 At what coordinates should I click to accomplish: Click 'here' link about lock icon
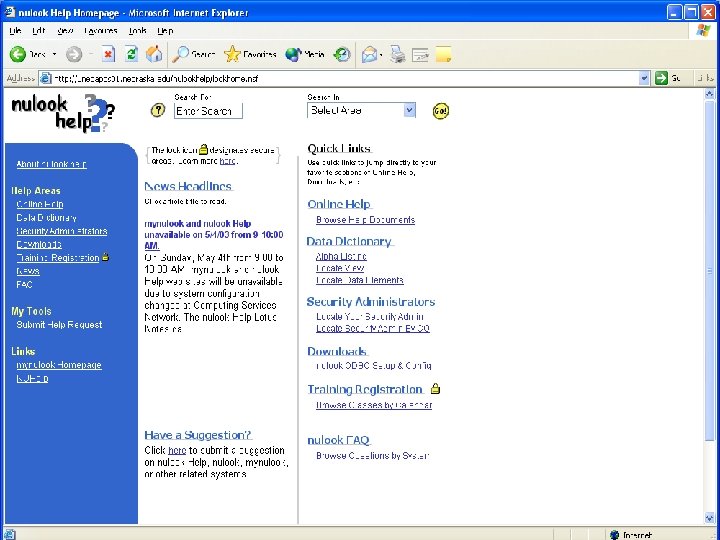pyautogui.click(x=228, y=161)
